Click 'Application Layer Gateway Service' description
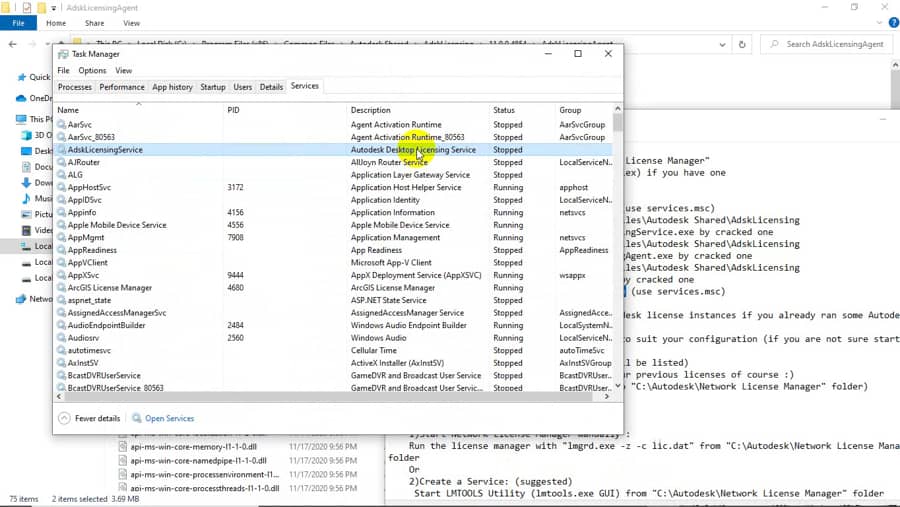The height and width of the screenshot is (507, 900). (x=410, y=175)
